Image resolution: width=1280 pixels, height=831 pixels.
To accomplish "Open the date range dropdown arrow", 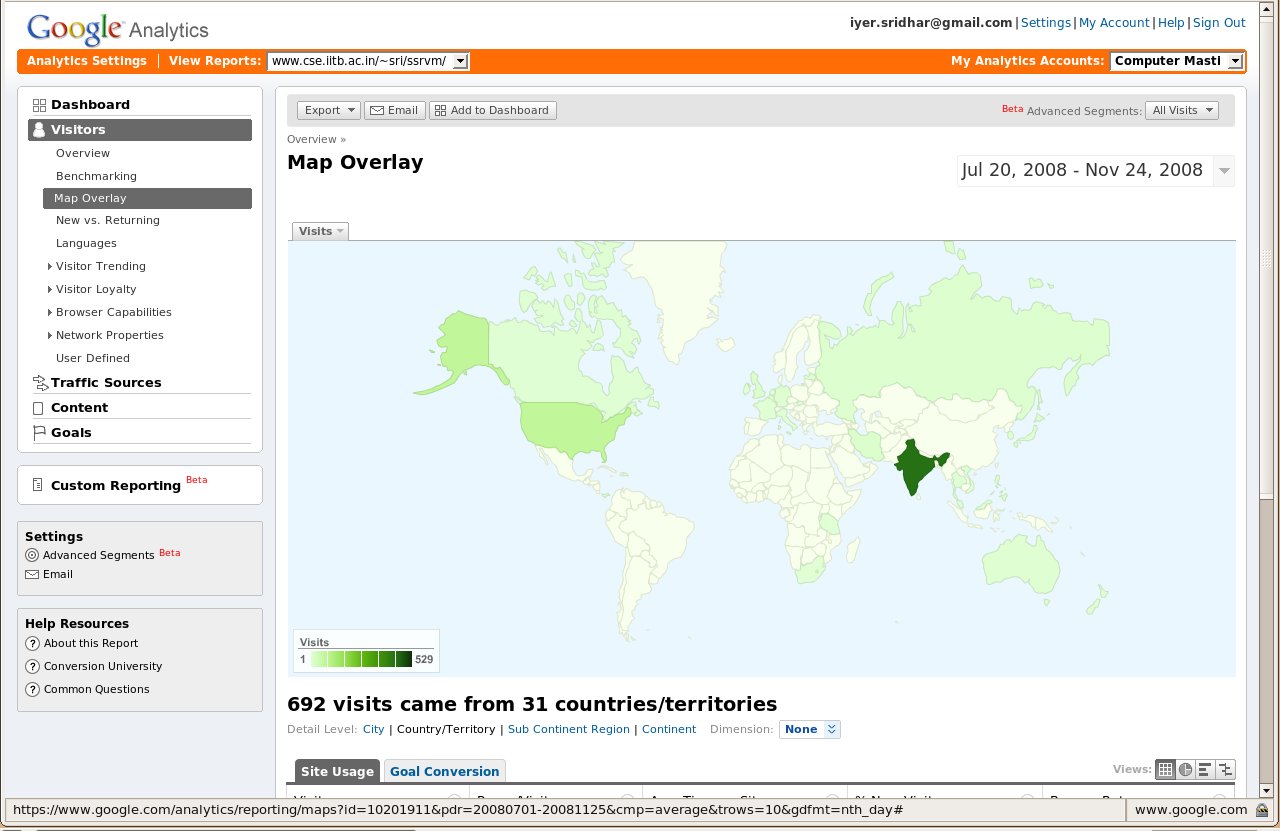I will (x=1223, y=171).
